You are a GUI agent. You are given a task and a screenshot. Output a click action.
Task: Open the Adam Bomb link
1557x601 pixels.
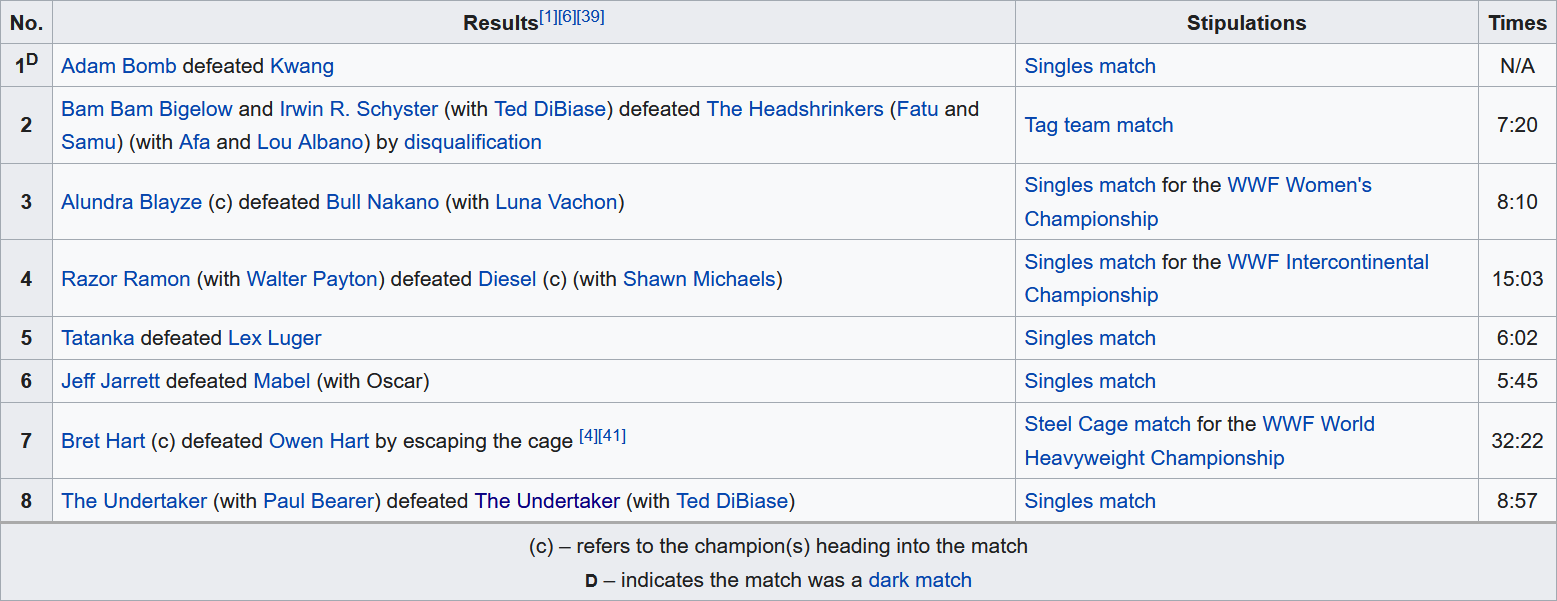tap(118, 66)
